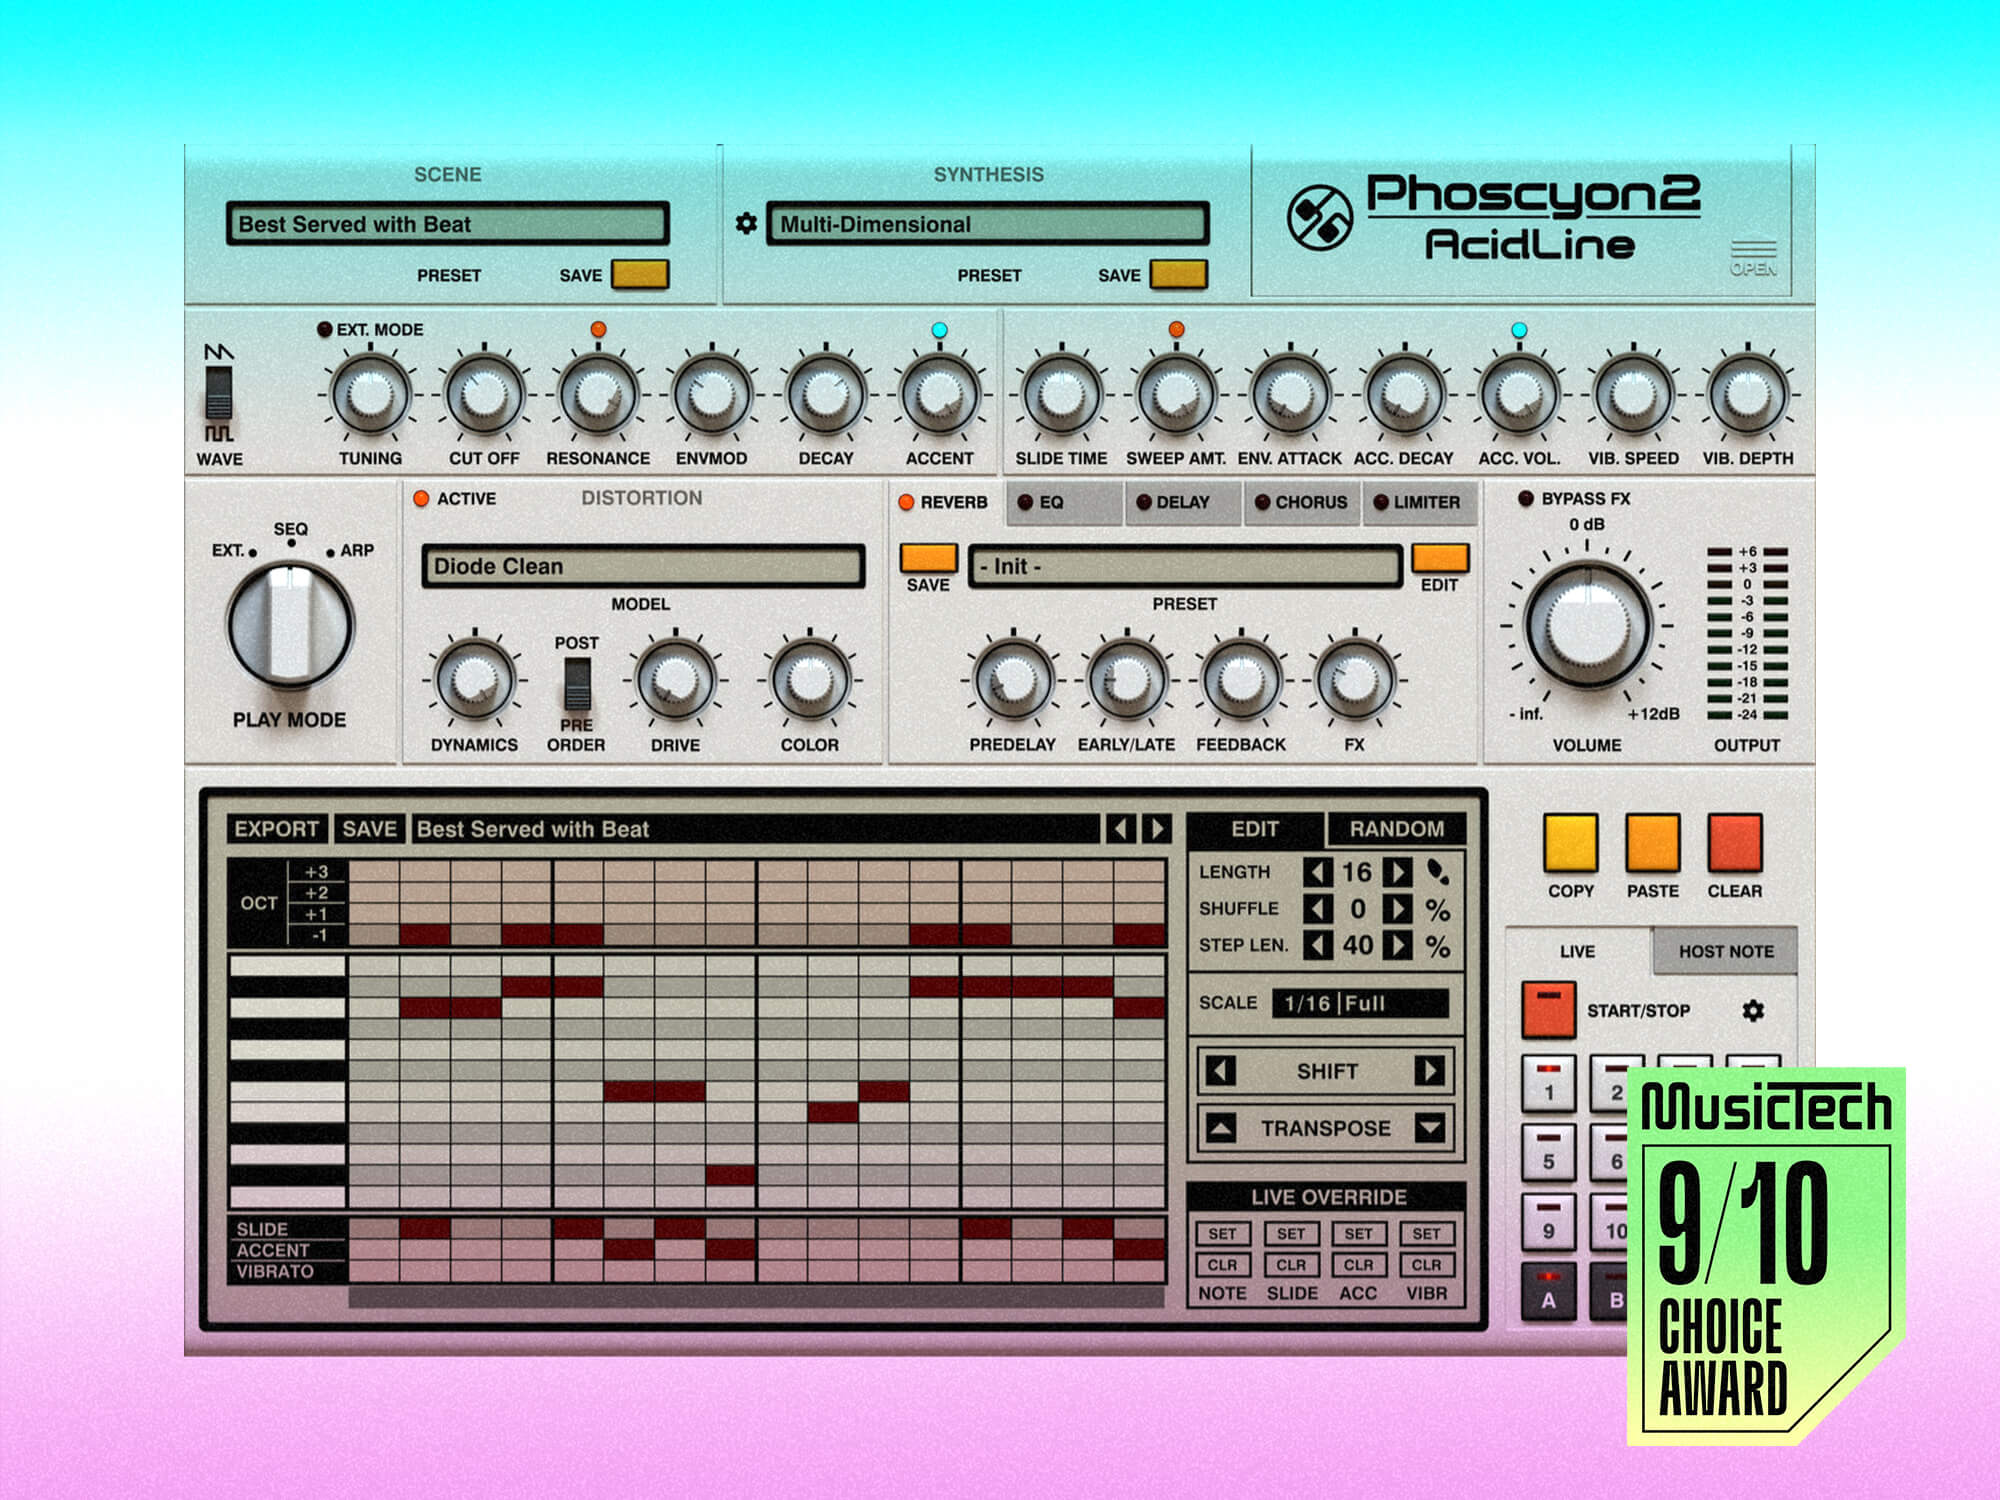Viewport: 2000px width, 1500px height.
Task: Transpose pattern up with up arrow
Action: point(1220,1128)
